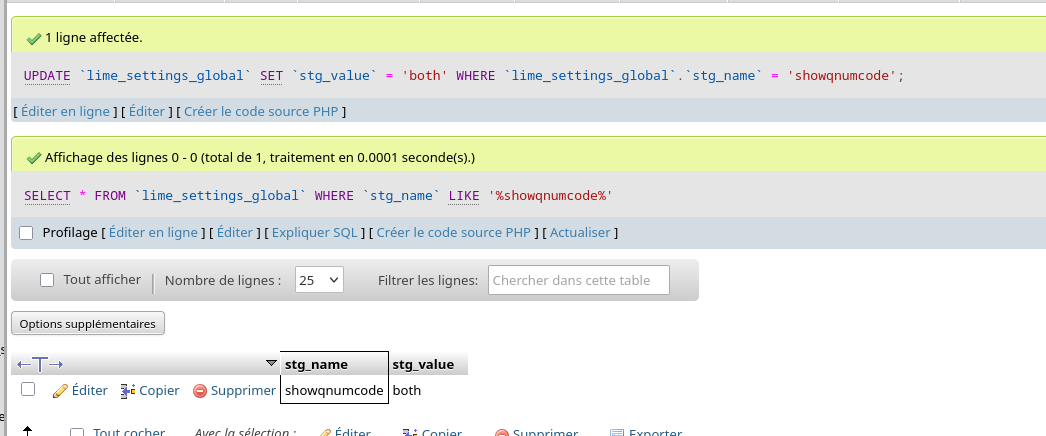Click the bottom Exporter icon

pyautogui.click(x=617, y=433)
